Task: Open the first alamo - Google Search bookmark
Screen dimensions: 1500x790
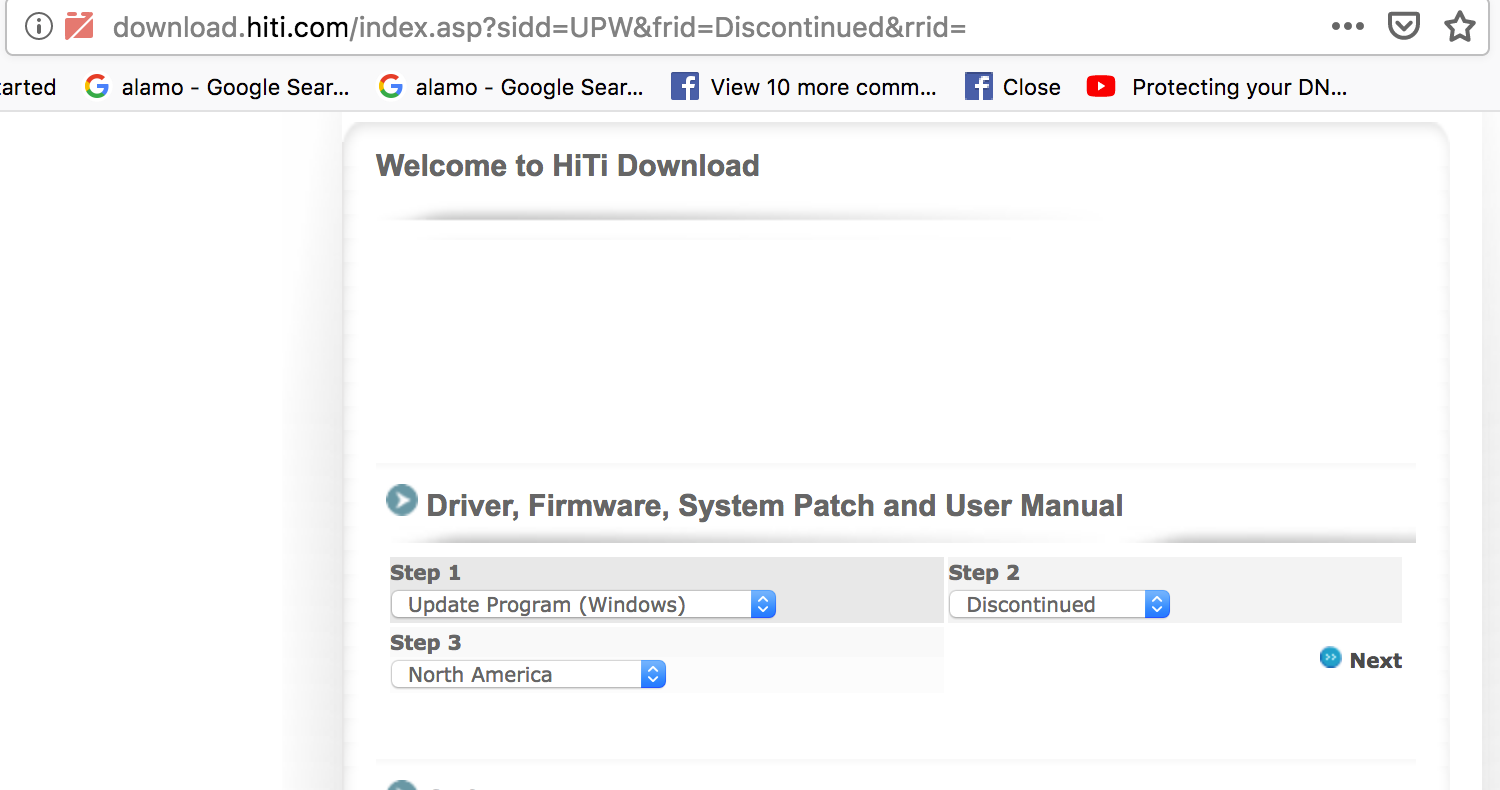Action: tap(217, 87)
